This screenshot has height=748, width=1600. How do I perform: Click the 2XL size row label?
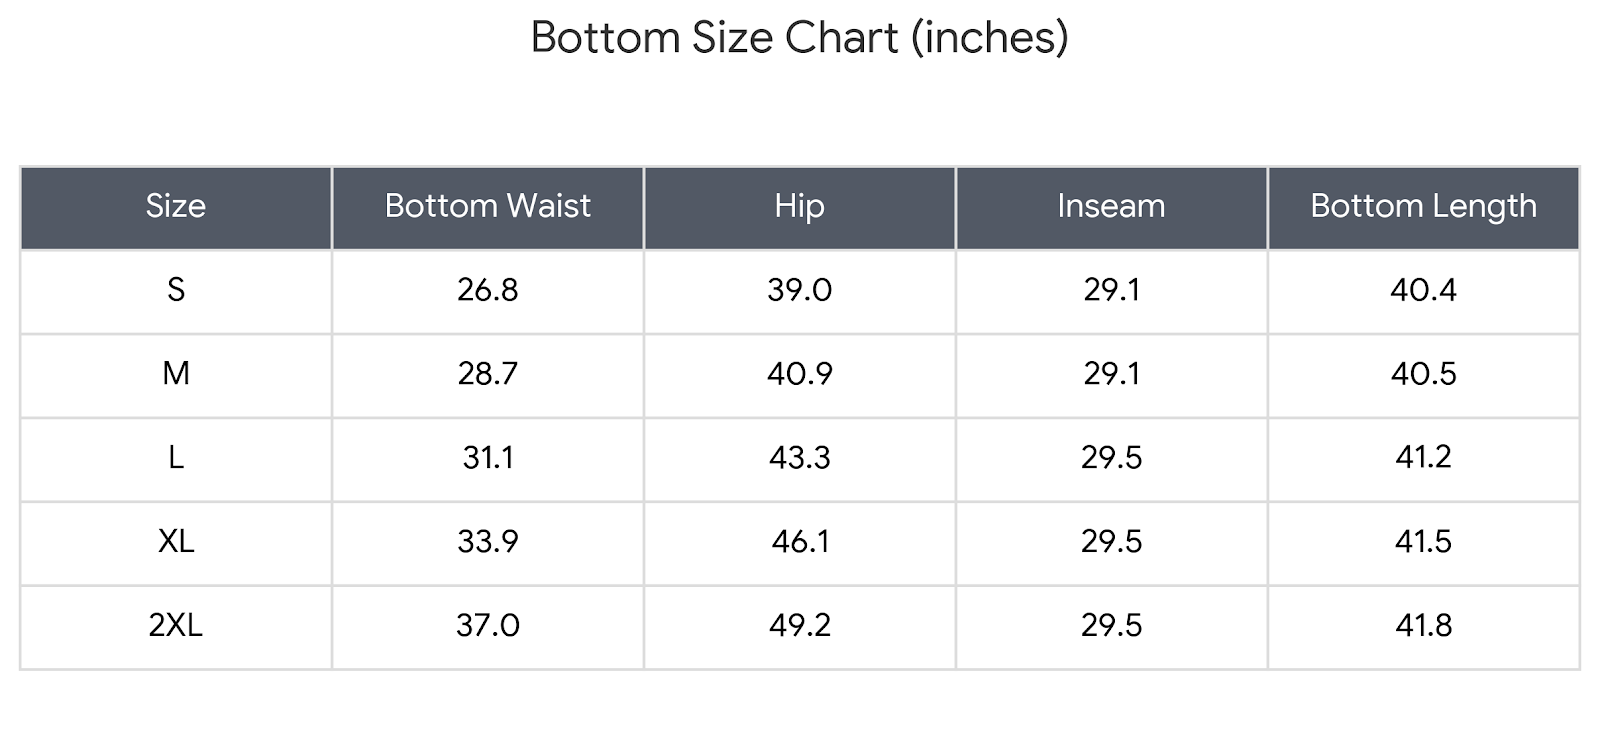point(176,626)
